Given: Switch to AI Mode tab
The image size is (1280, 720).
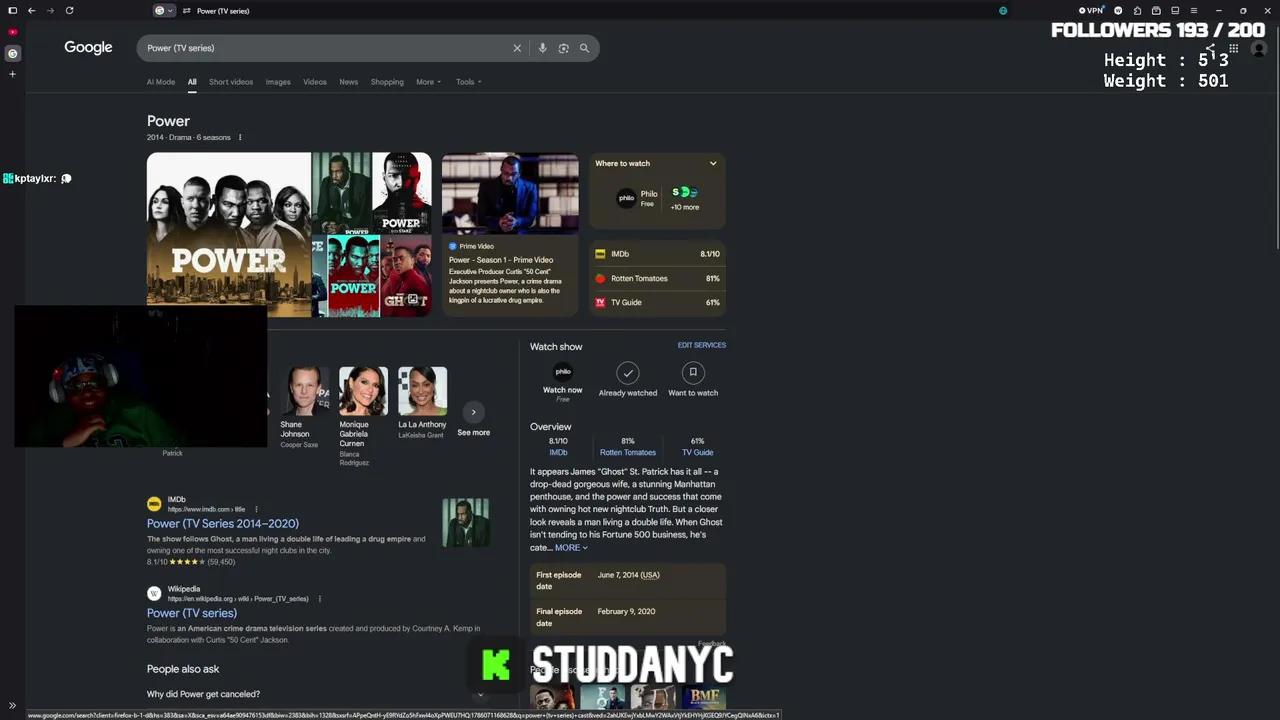Looking at the screenshot, I should pyautogui.click(x=161, y=82).
